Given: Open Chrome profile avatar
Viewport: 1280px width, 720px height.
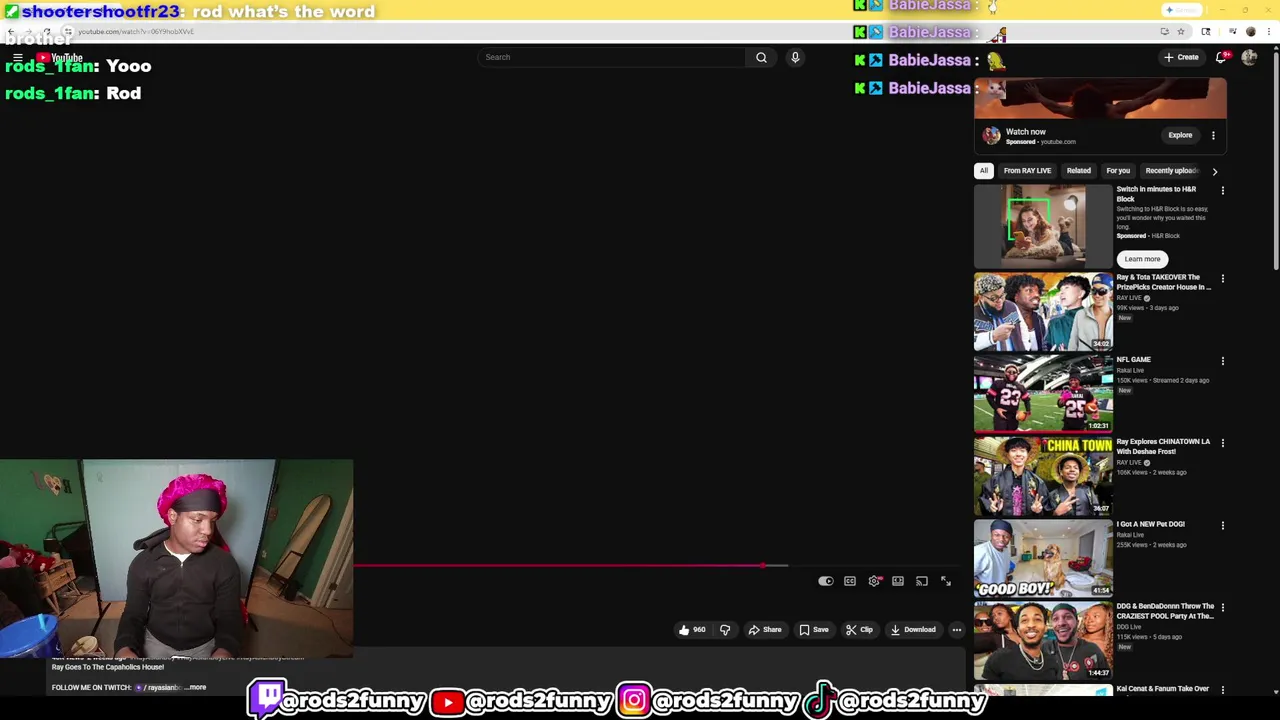Looking at the screenshot, I should pos(1250,31).
